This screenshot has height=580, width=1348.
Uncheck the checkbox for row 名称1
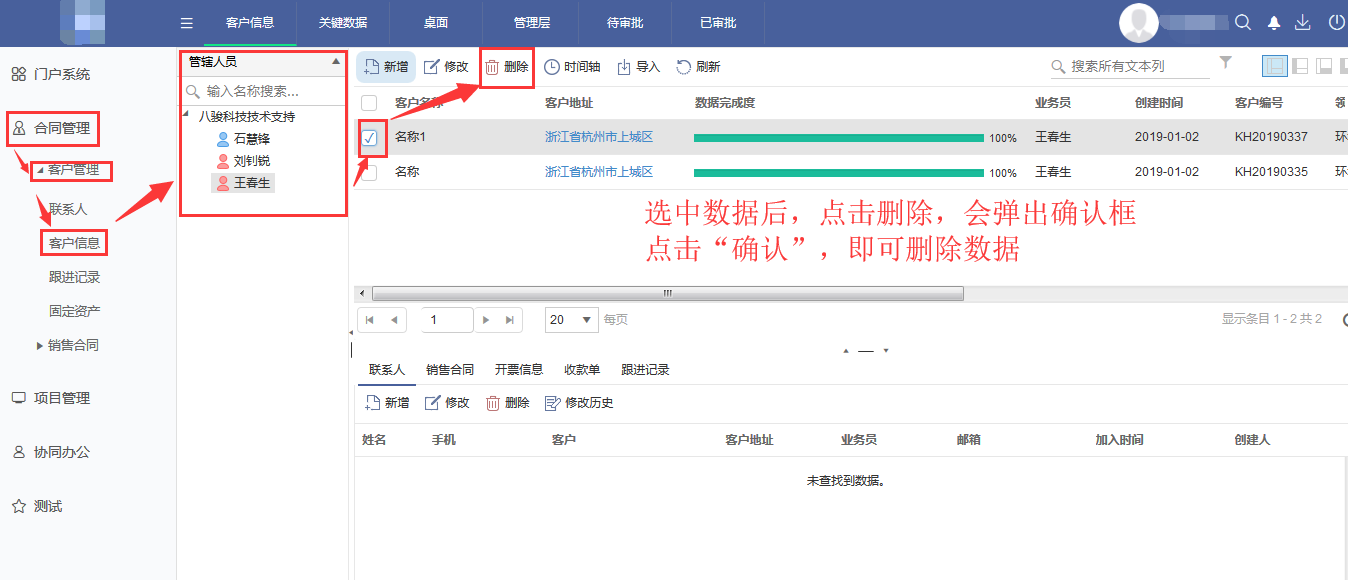[370, 138]
